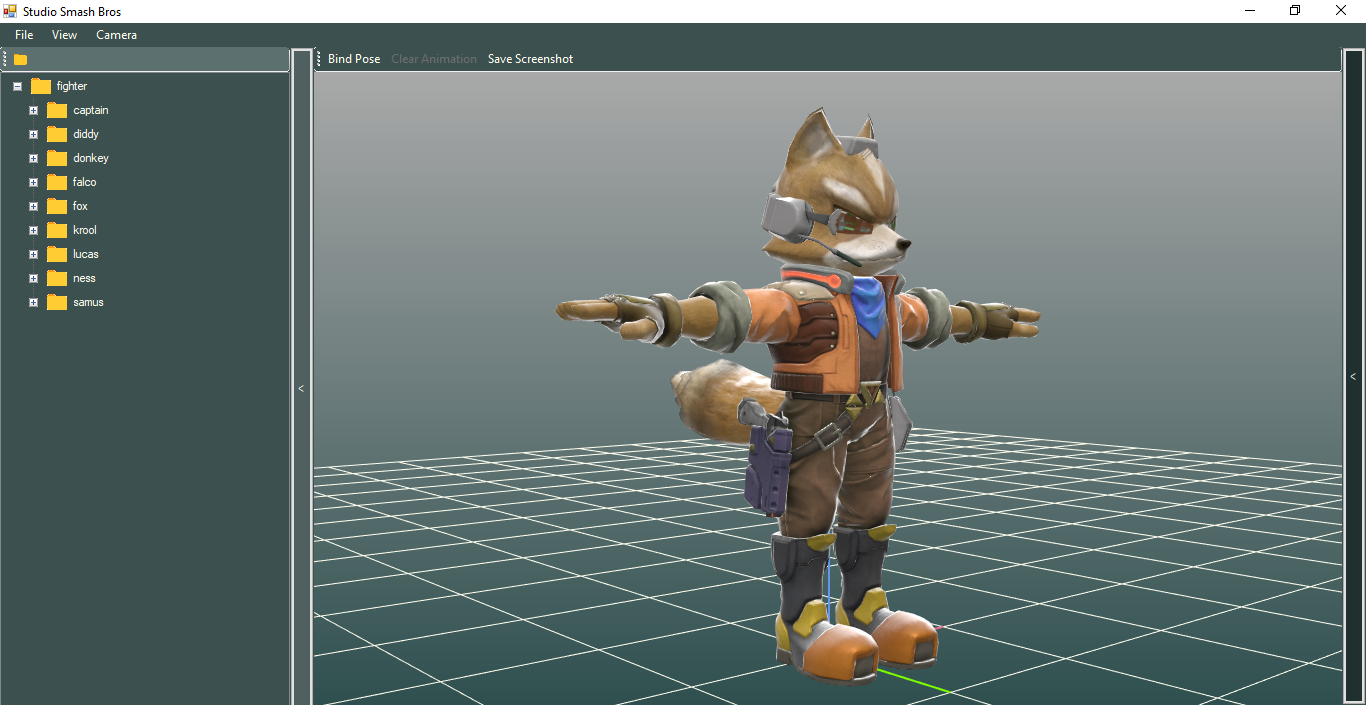Expand the falco folder node

pos(33,182)
